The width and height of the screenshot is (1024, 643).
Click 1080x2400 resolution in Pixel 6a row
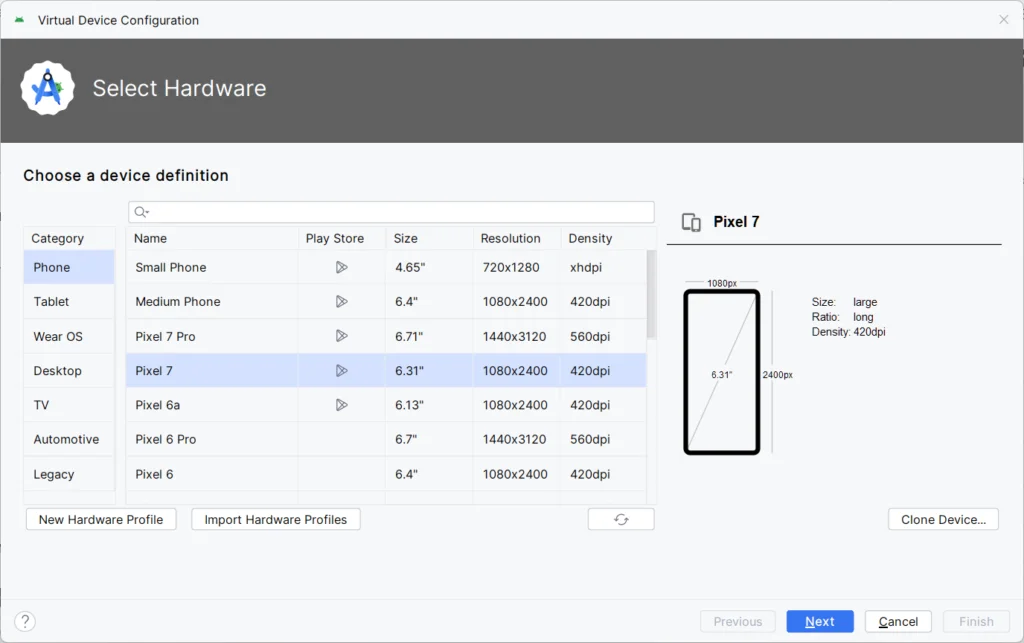tap(517, 405)
